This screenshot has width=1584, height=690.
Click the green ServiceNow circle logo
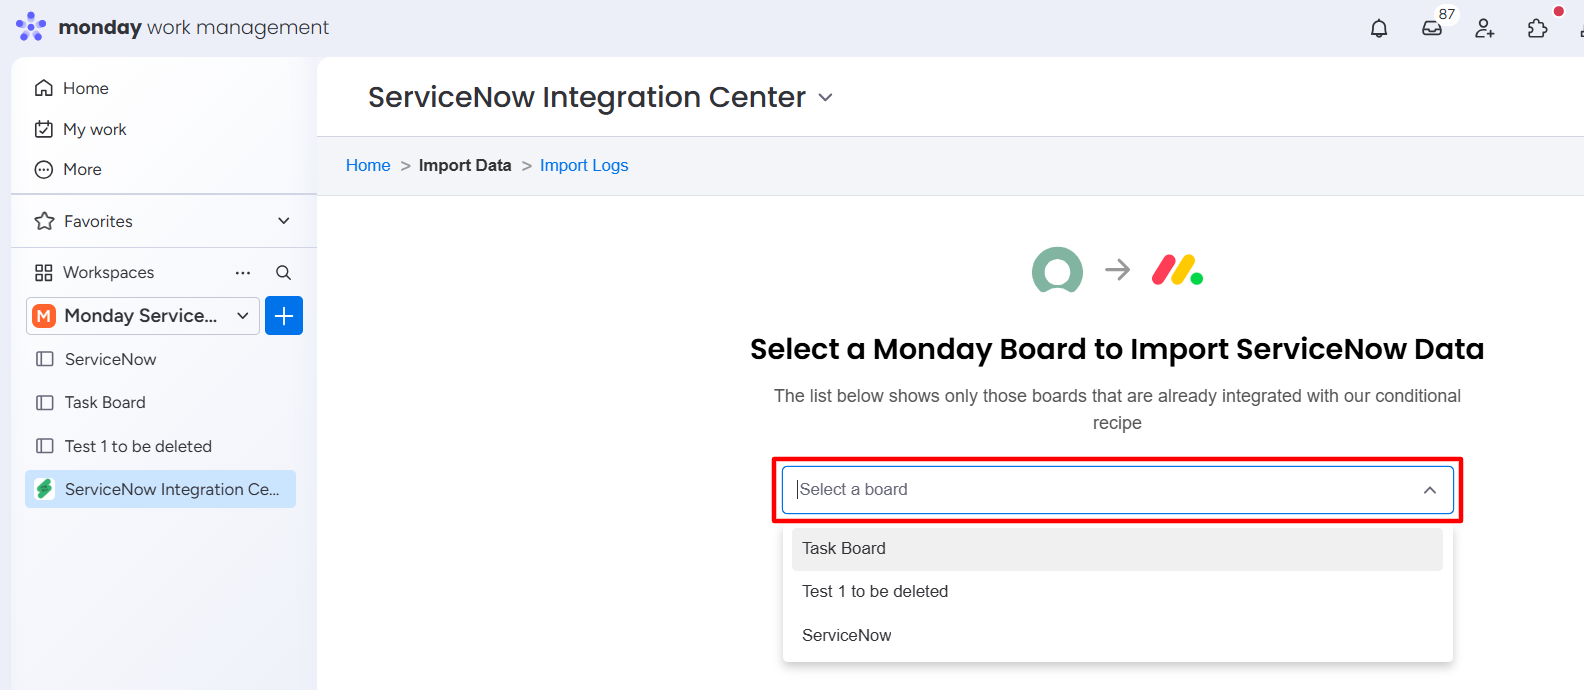click(x=1057, y=270)
